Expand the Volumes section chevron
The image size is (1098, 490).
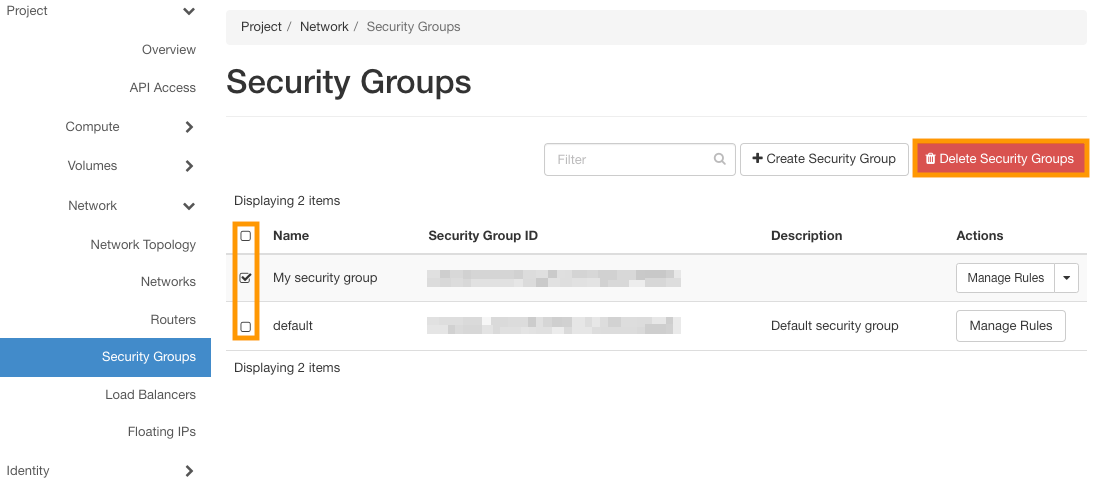pyautogui.click(x=189, y=167)
